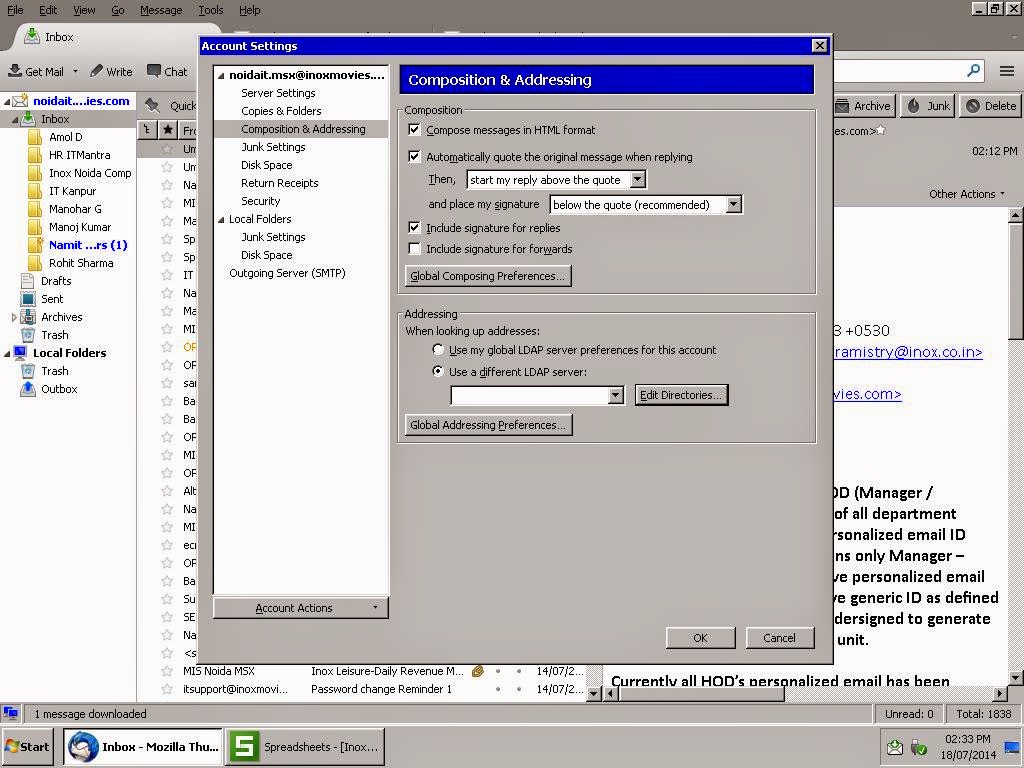1024x768 pixels.
Task: Click the Edit Directories button
Action: 681,395
